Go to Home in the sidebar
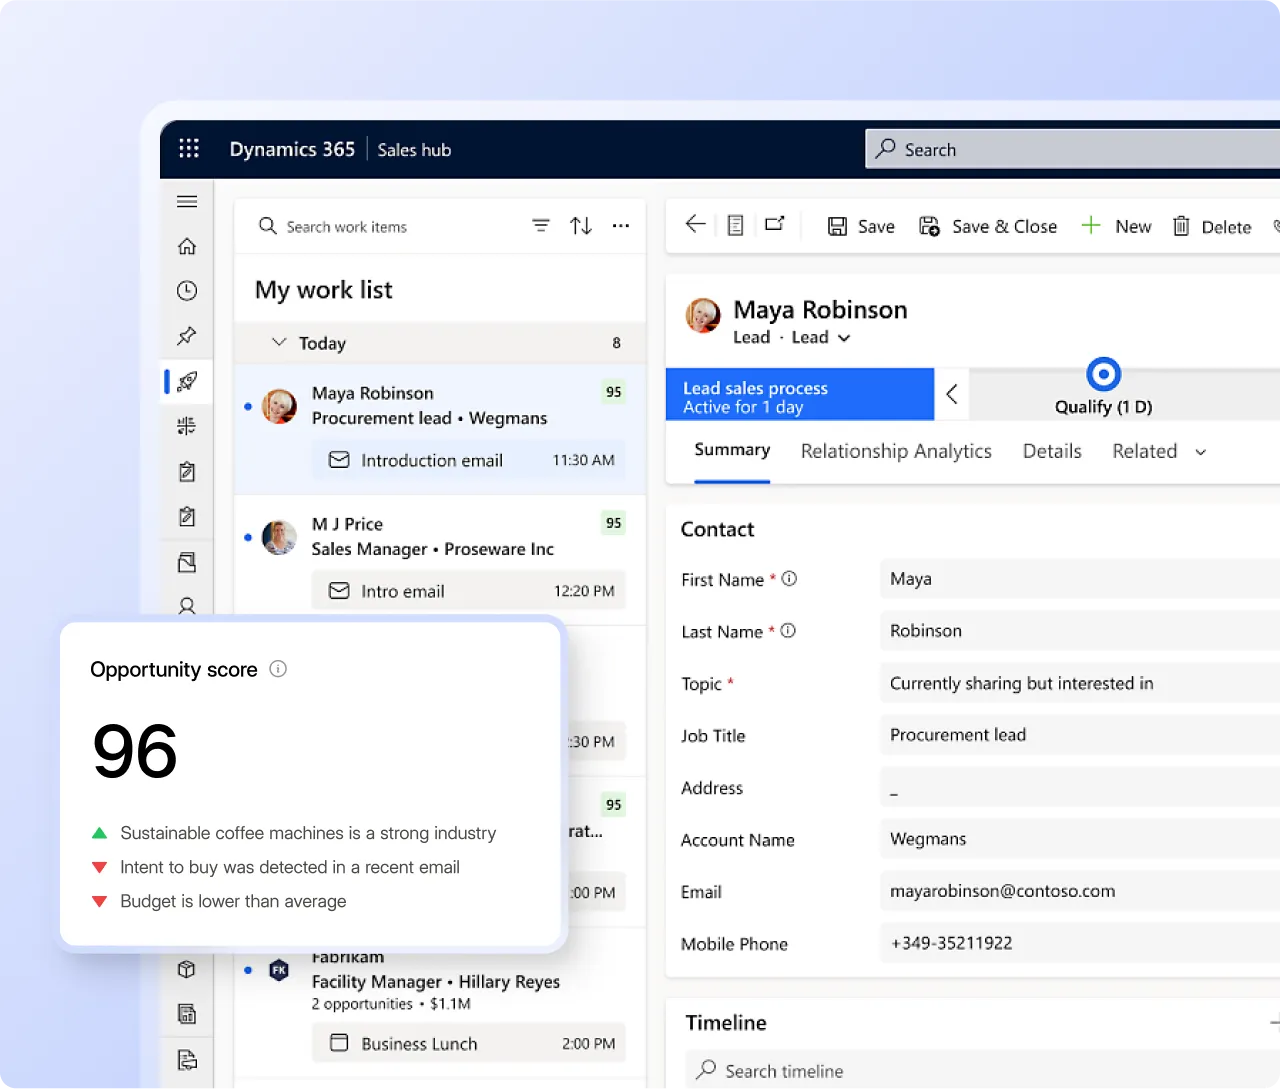1280x1089 pixels. [187, 246]
